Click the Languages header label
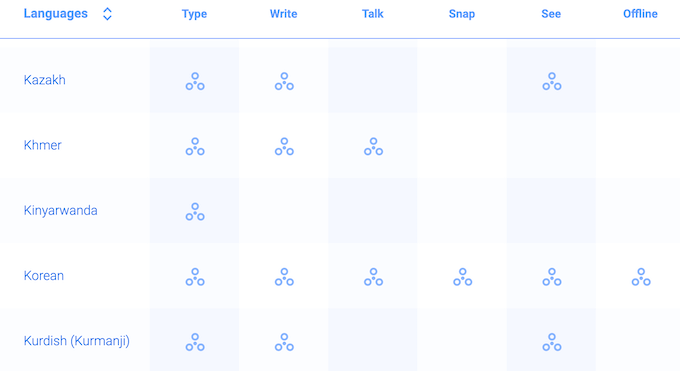The image size is (680, 371). pyautogui.click(x=56, y=14)
